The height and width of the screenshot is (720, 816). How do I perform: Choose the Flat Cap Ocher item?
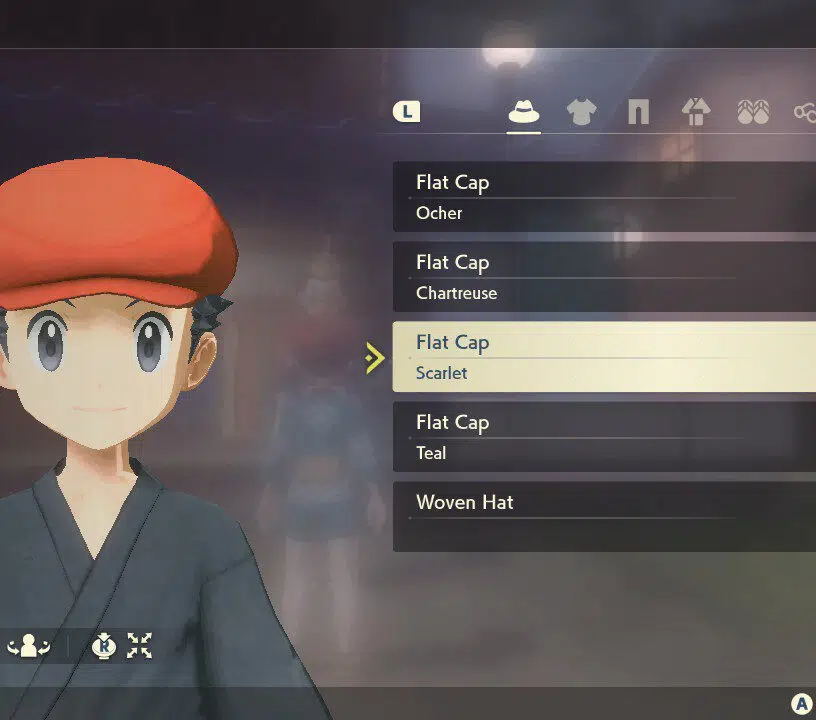coord(604,197)
